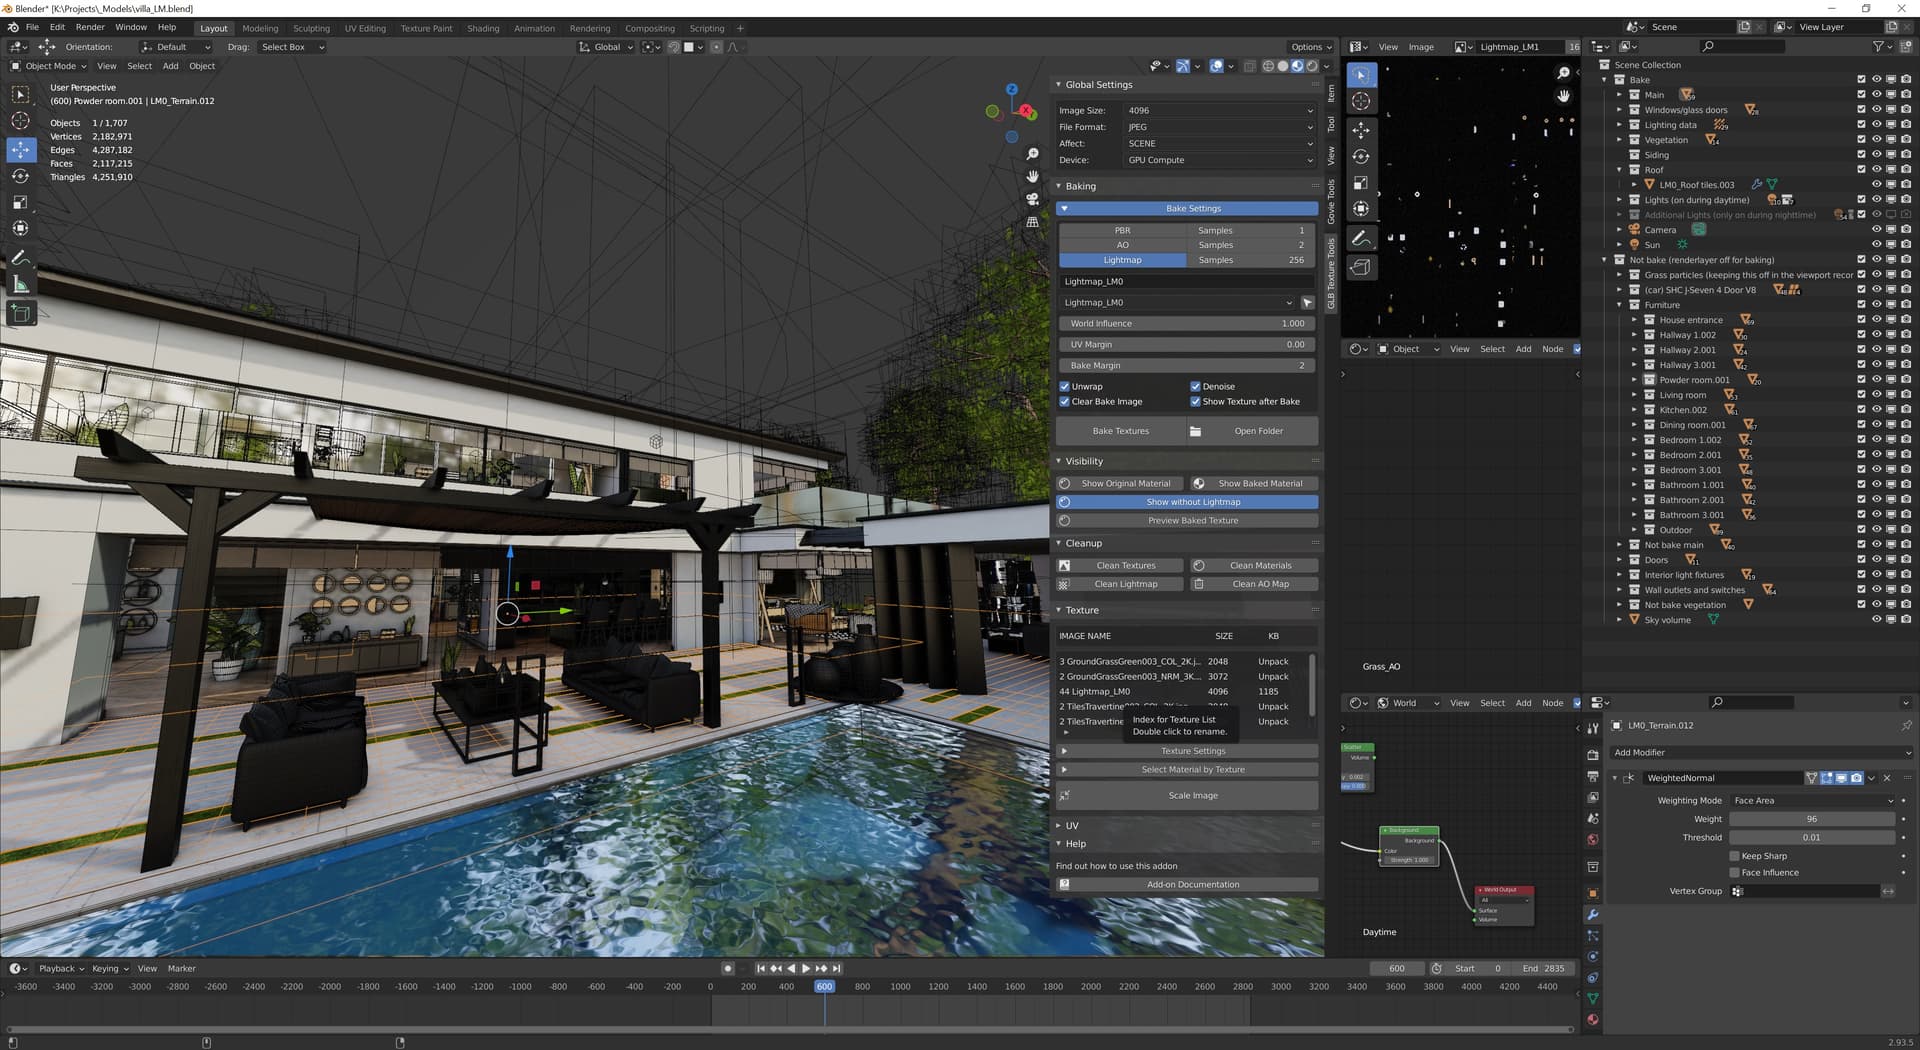Disable Clear Bake Image checkbox

click(1064, 401)
